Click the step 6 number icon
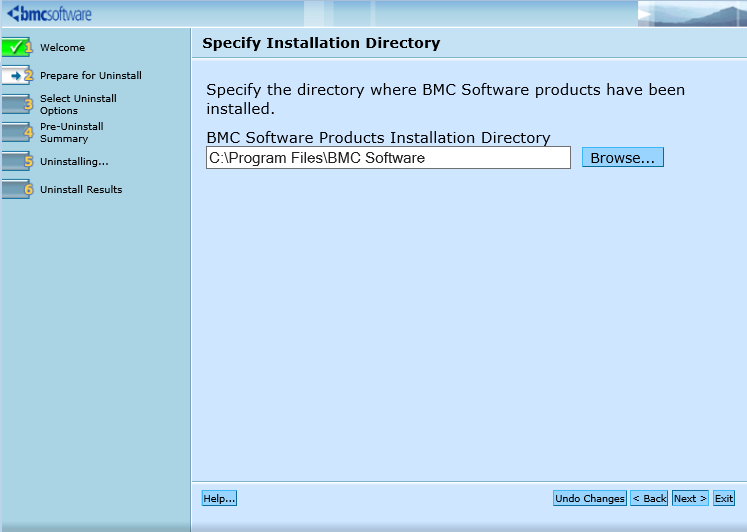This screenshot has width=747, height=532. pos(17,189)
